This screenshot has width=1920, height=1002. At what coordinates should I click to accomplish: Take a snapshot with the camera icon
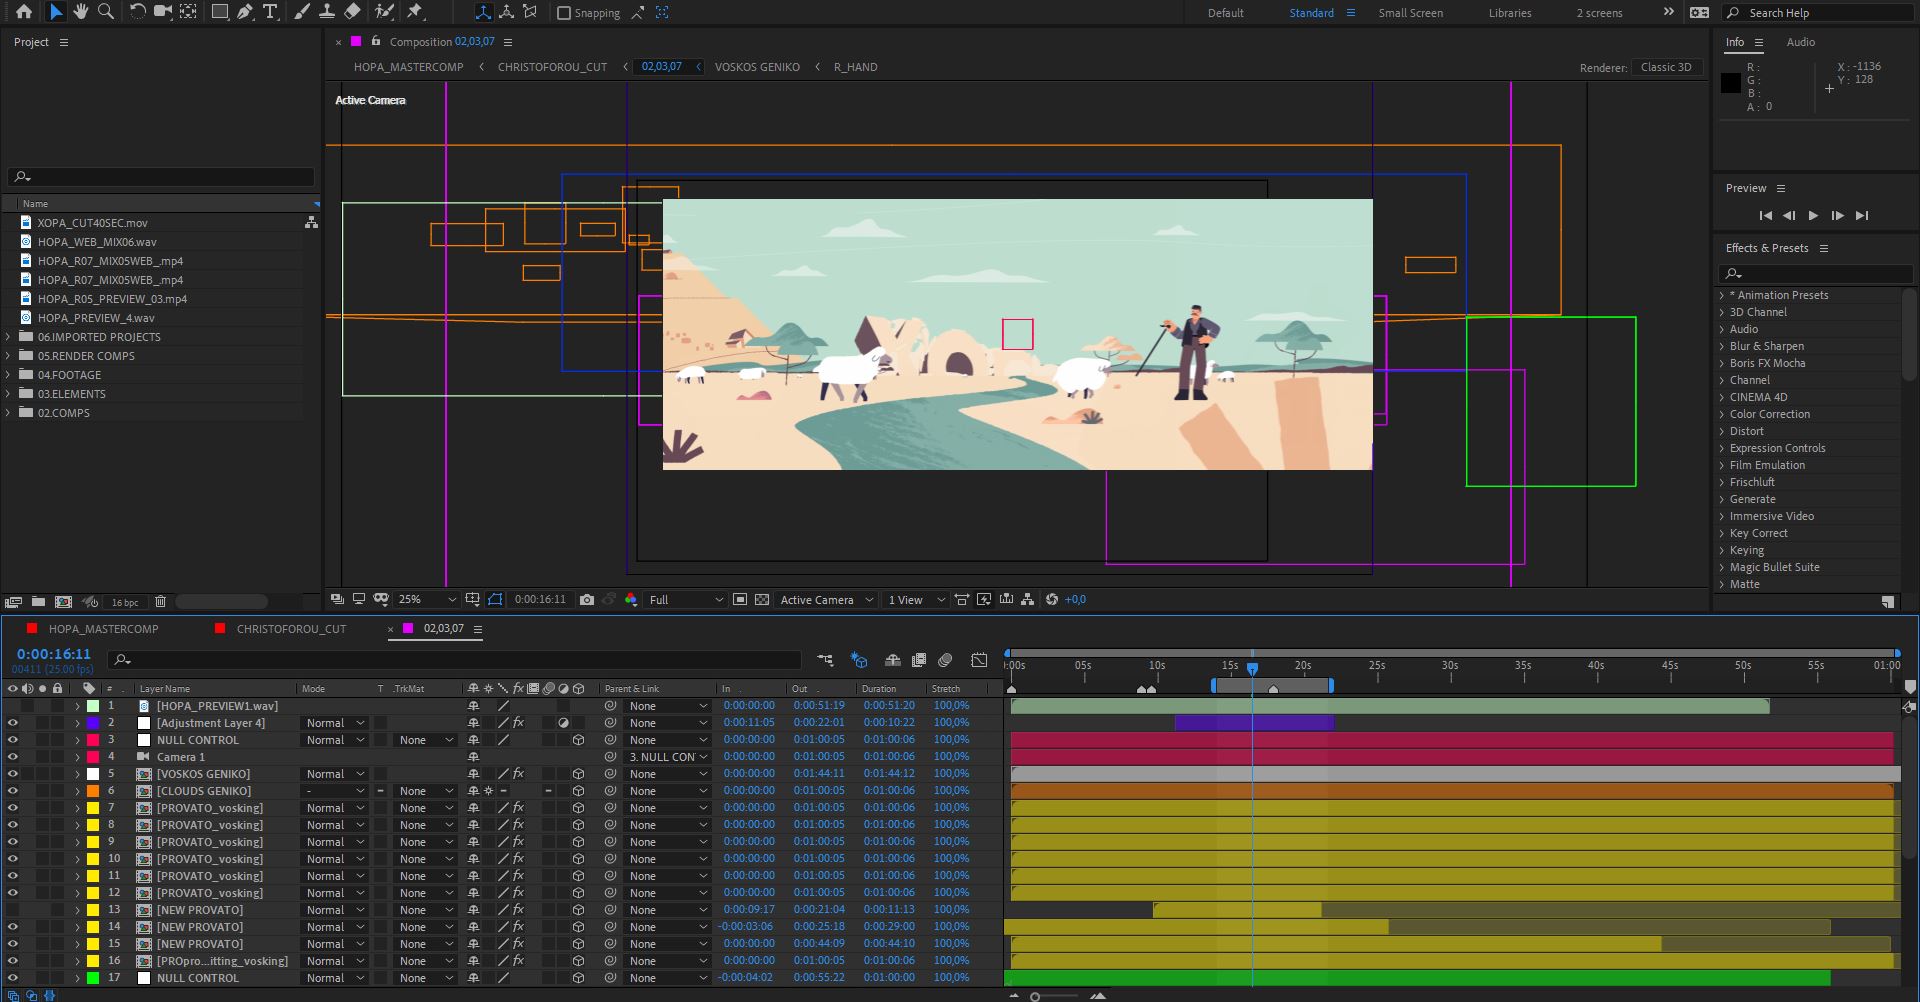pyautogui.click(x=587, y=600)
